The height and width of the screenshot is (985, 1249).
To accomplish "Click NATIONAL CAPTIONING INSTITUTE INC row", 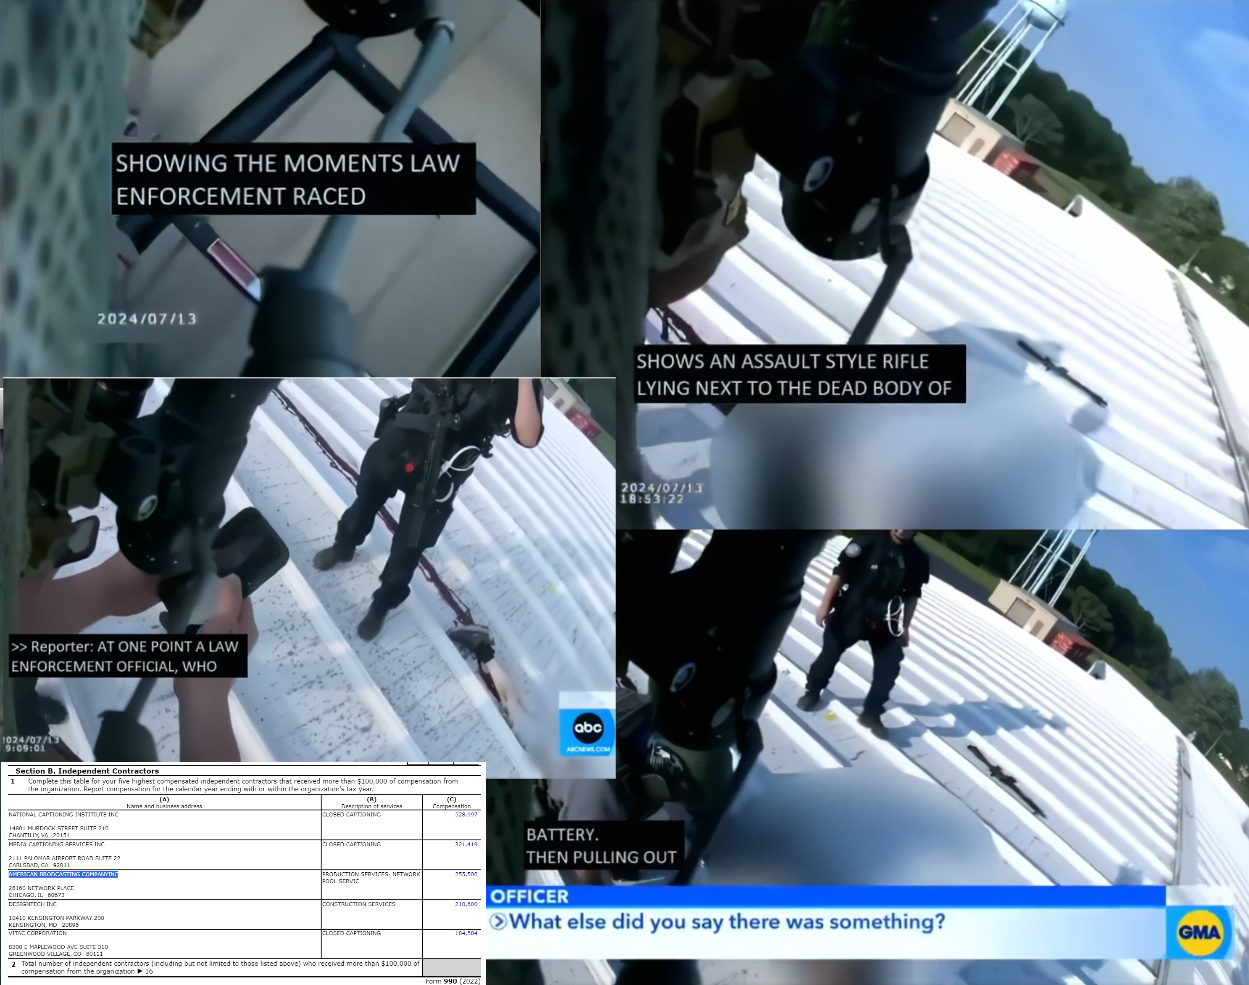I will (244, 825).
